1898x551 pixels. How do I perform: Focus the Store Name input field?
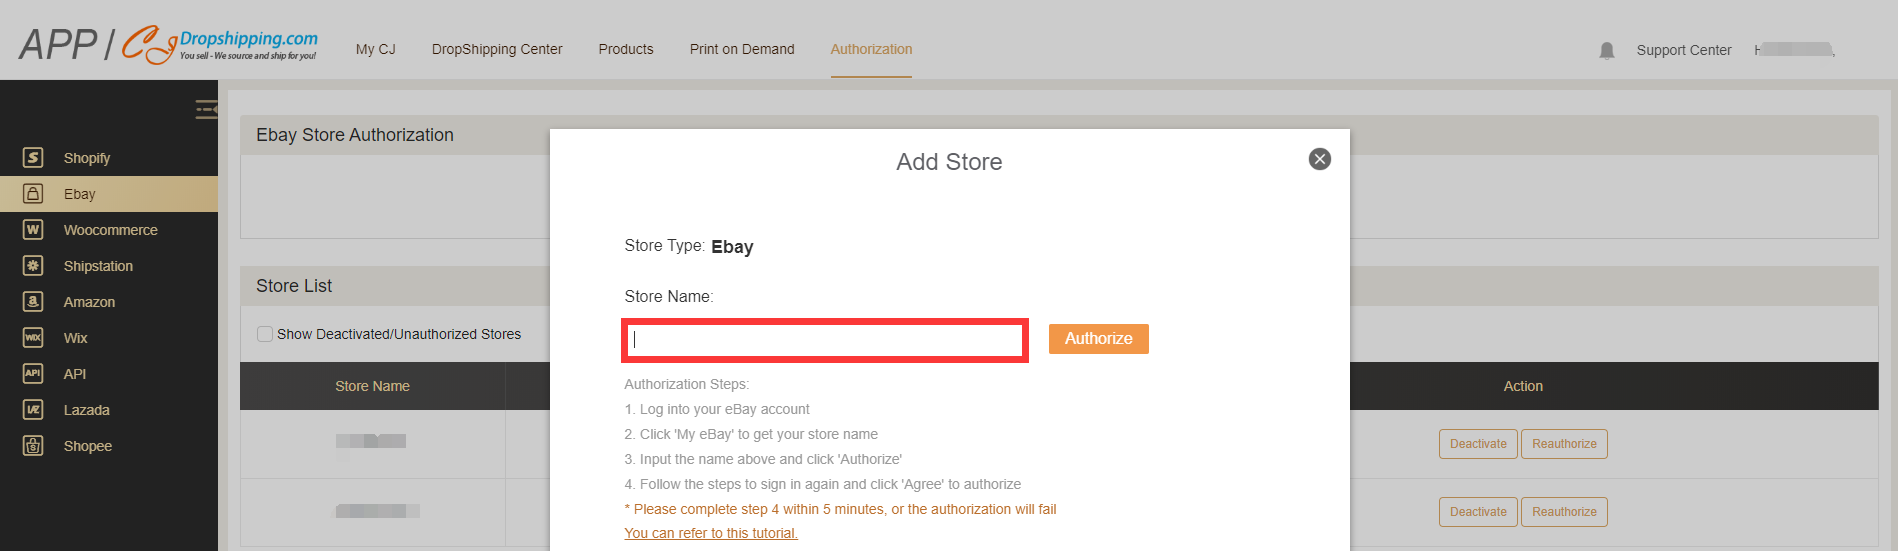[x=825, y=340]
